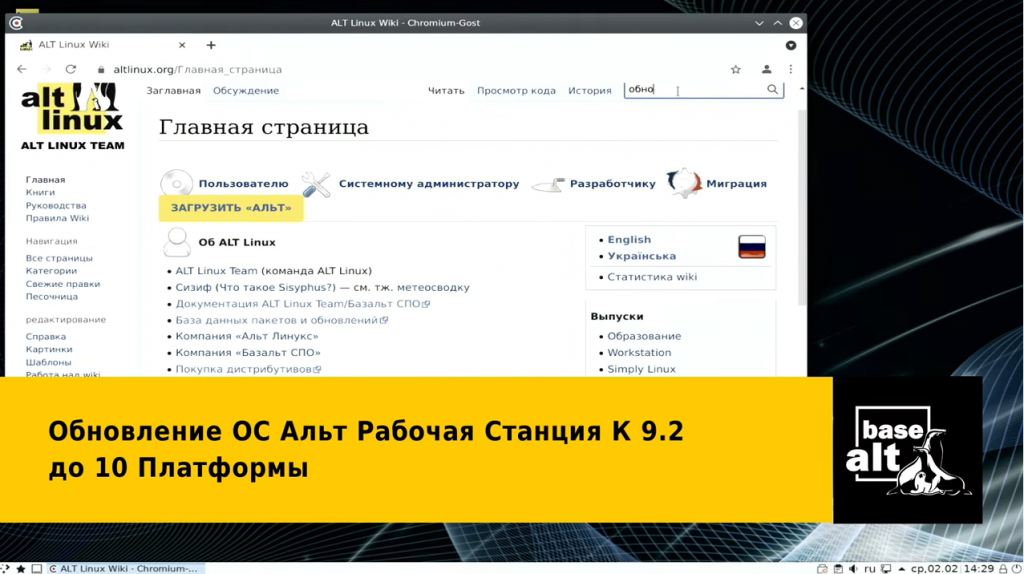Click the Chromium-Gost icon in the title bar

pos(16,23)
